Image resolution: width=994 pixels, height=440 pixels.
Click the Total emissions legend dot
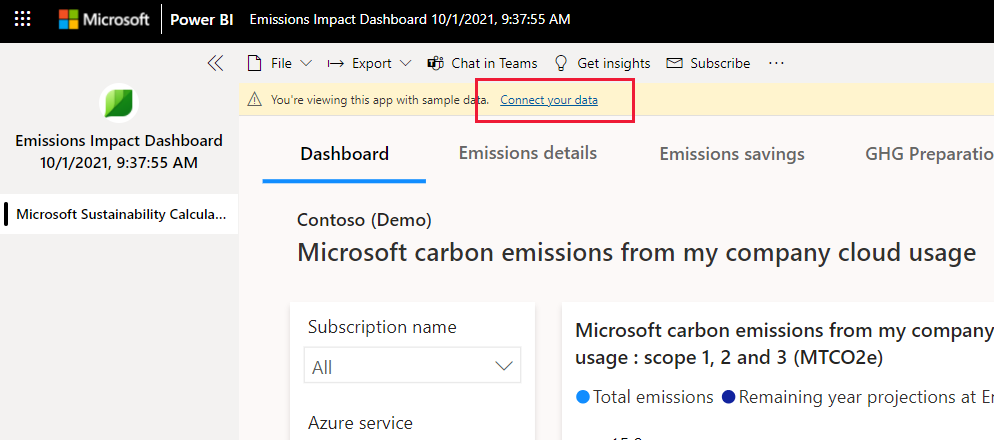click(x=583, y=398)
